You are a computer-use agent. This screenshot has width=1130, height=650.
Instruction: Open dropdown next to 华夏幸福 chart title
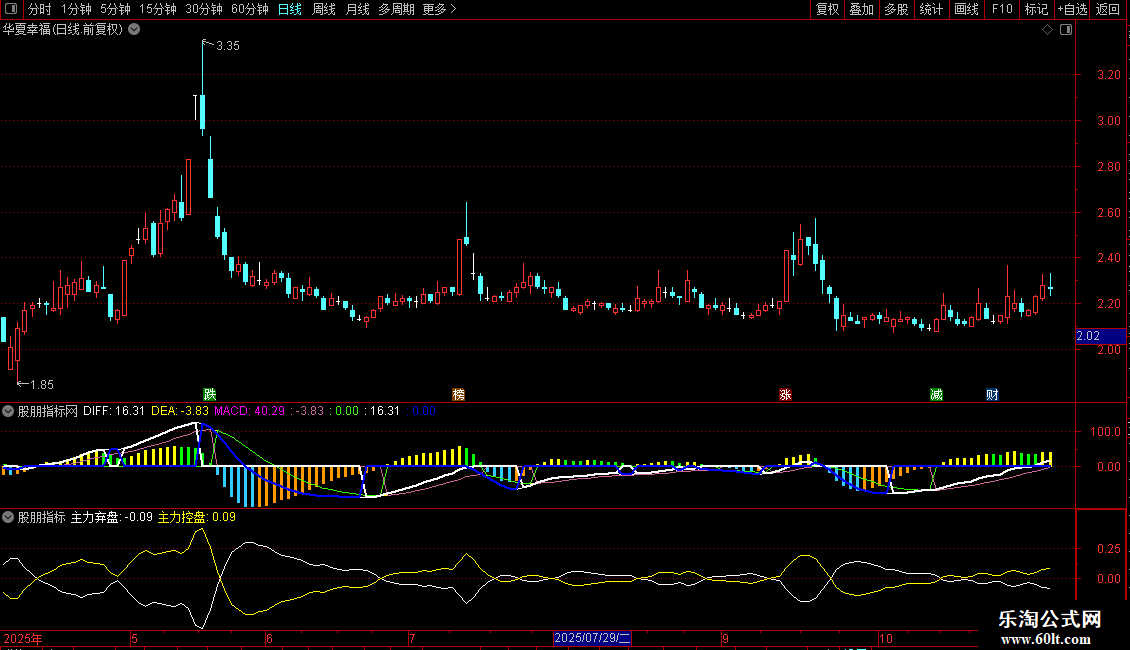135,29
